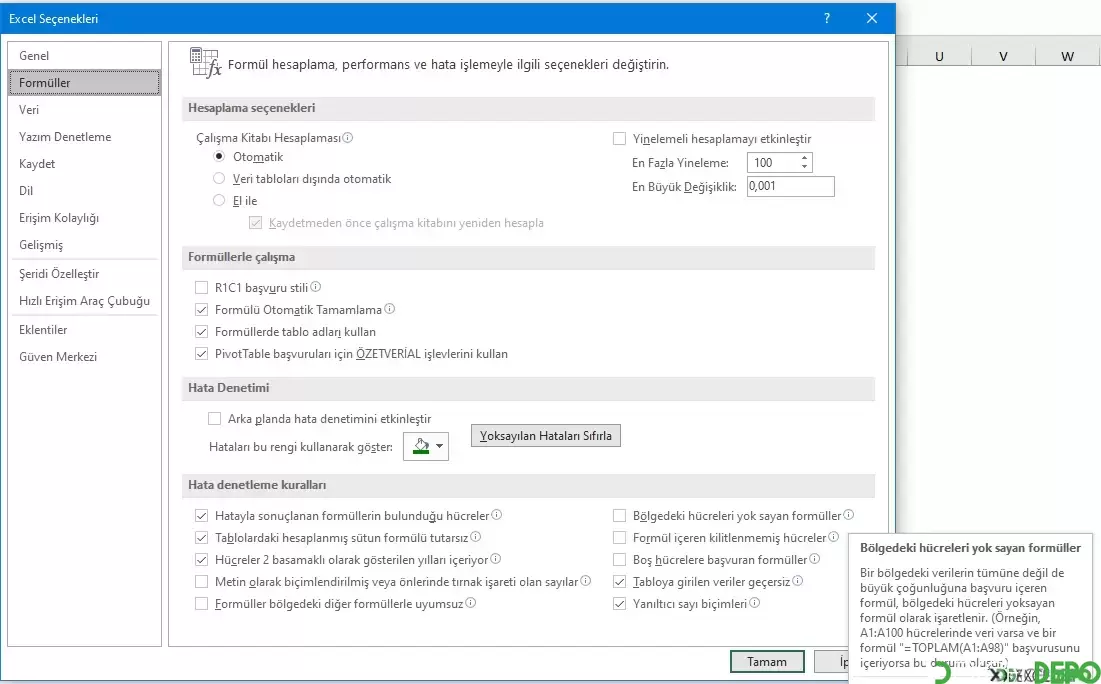This screenshot has width=1101, height=684.
Task: Check Formüller bölgedeki diğer formüllerle uyumsuz
Action: coord(202,603)
